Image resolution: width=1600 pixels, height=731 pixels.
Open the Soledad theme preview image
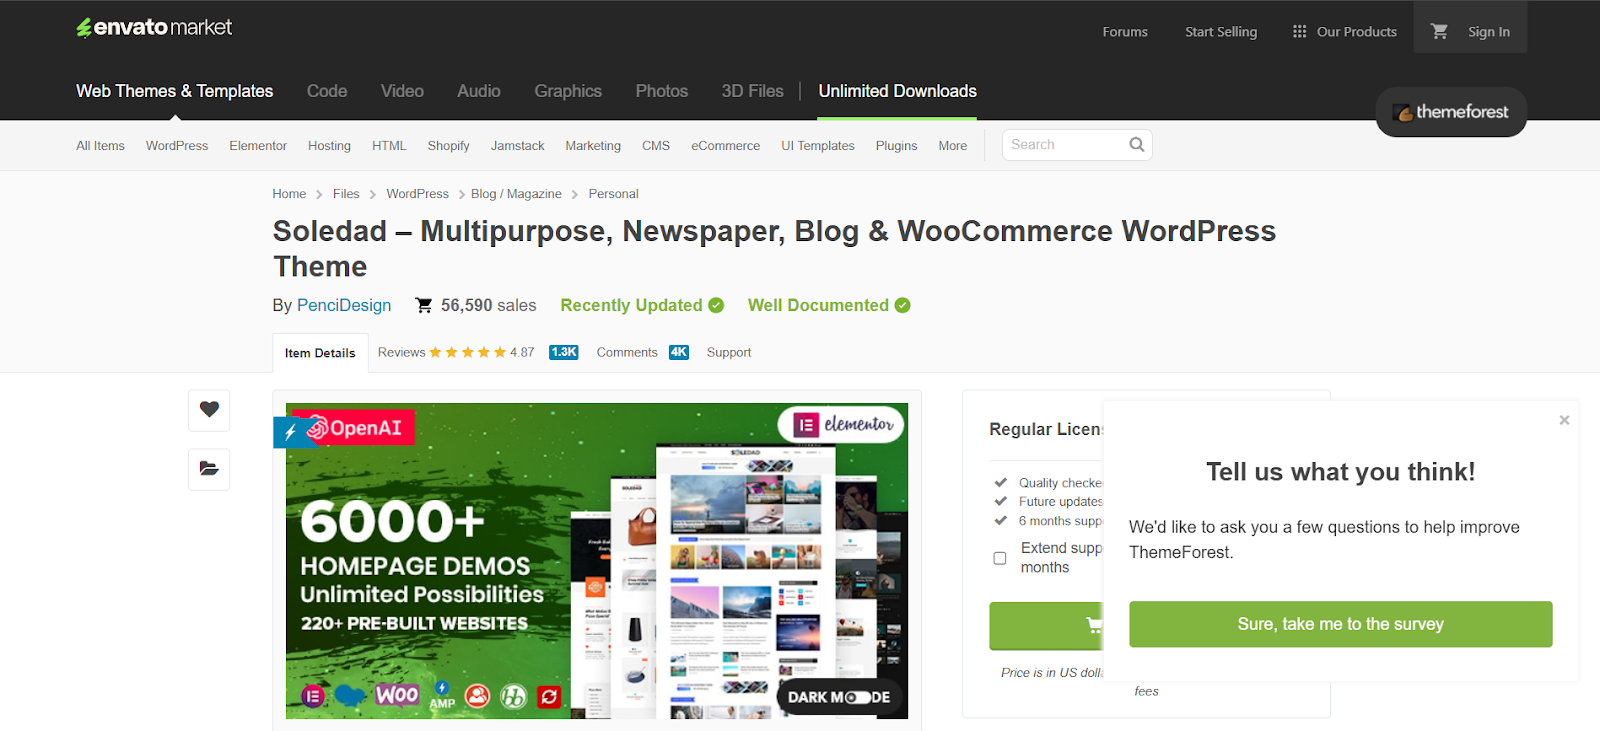tap(596, 560)
